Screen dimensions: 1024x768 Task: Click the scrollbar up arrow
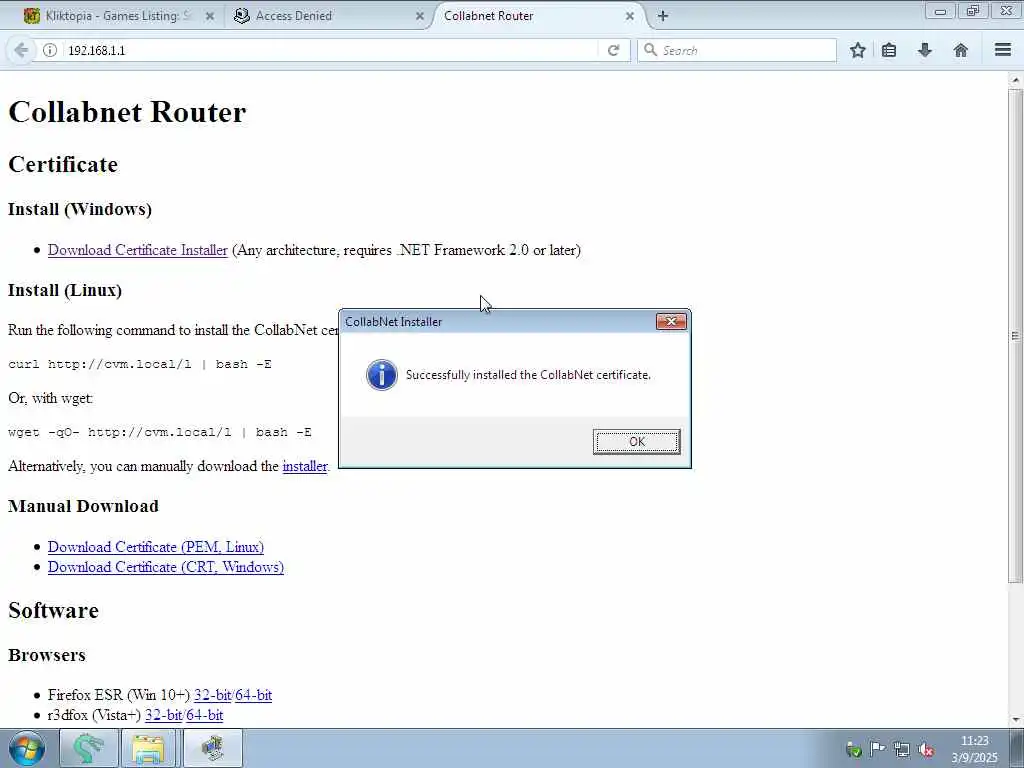pyautogui.click(x=1015, y=80)
